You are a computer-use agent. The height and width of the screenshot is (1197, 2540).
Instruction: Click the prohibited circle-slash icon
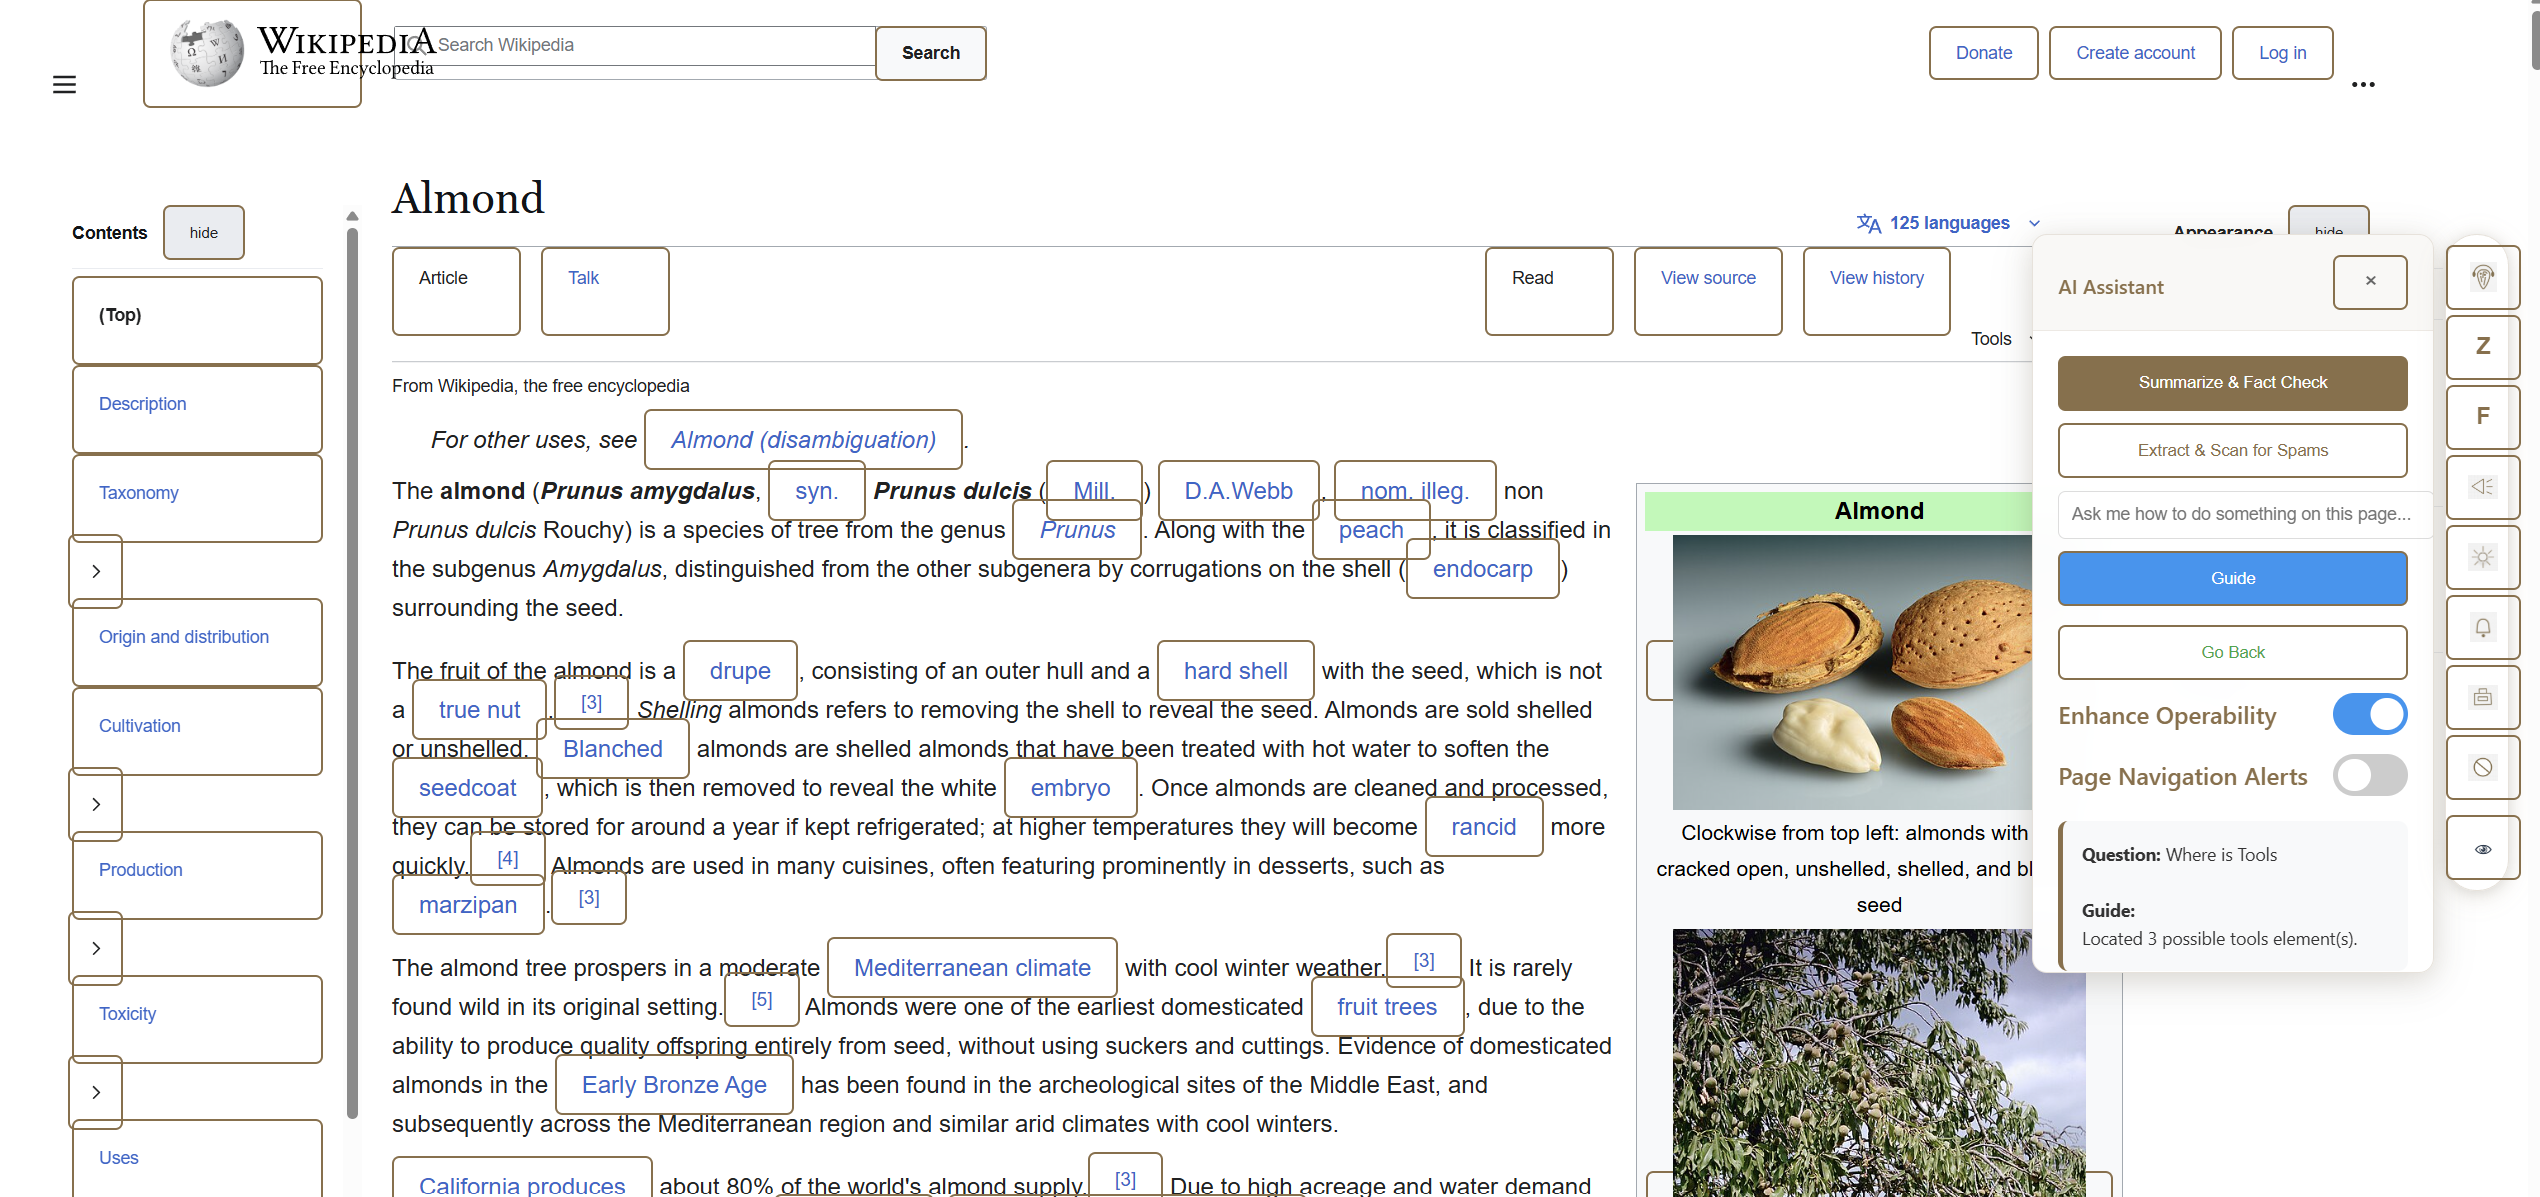point(2482,767)
